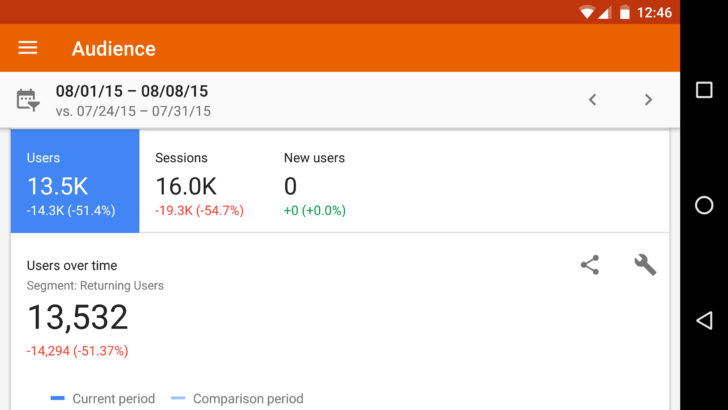Tap the Users over time heading
This screenshot has height=410, width=728.
[x=72, y=265]
